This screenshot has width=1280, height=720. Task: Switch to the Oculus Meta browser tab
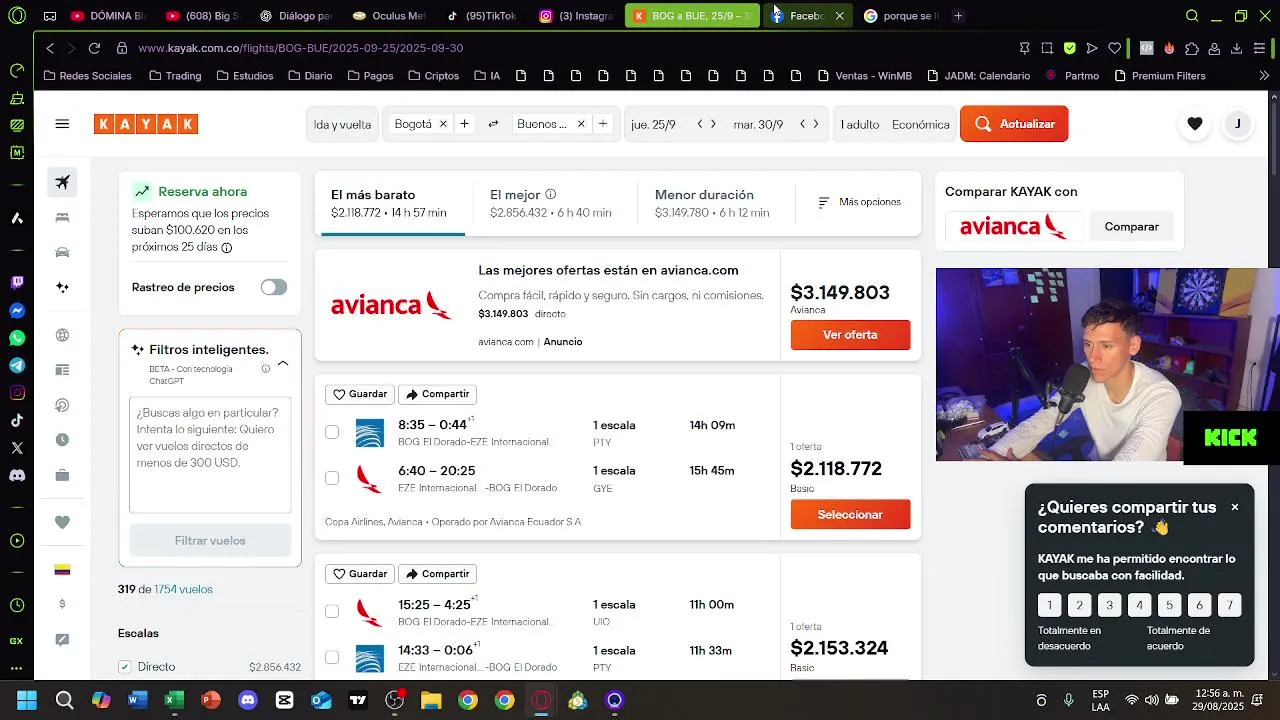coord(389,16)
